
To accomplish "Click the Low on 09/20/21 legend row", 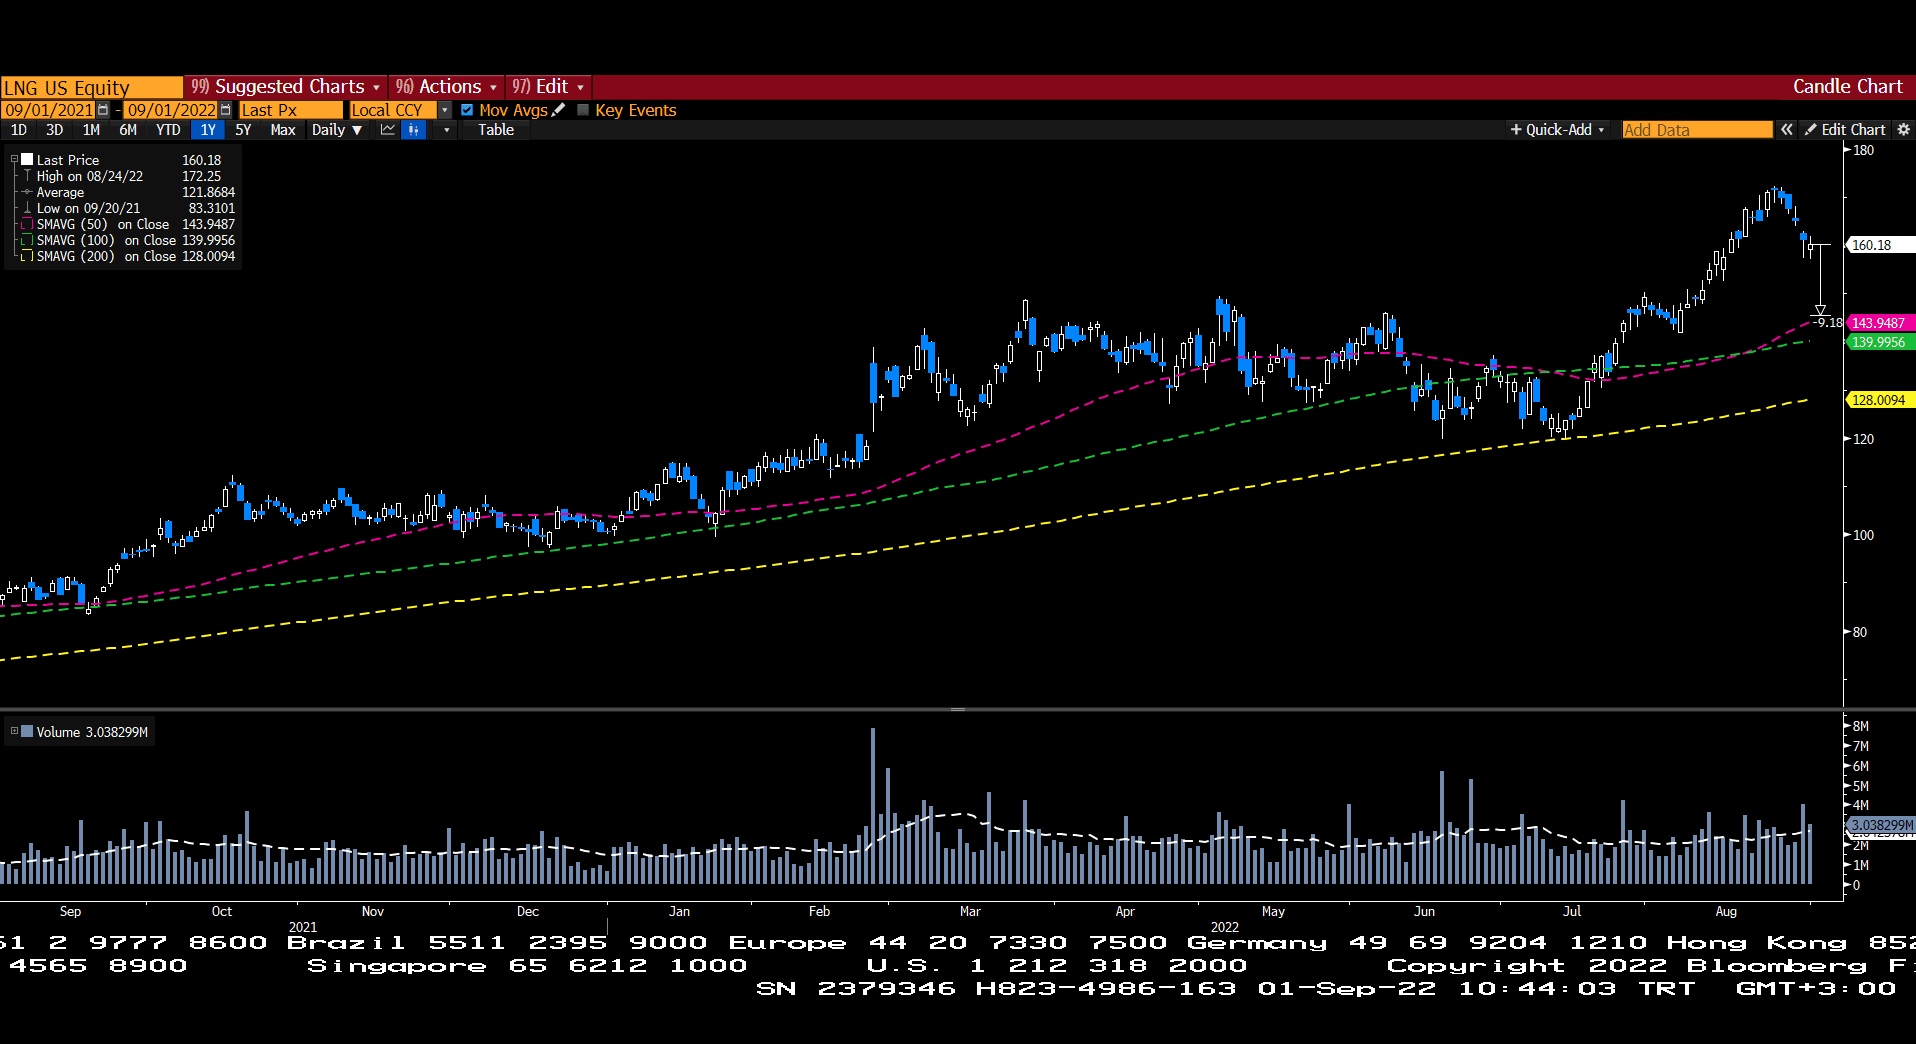I will [x=128, y=208].
